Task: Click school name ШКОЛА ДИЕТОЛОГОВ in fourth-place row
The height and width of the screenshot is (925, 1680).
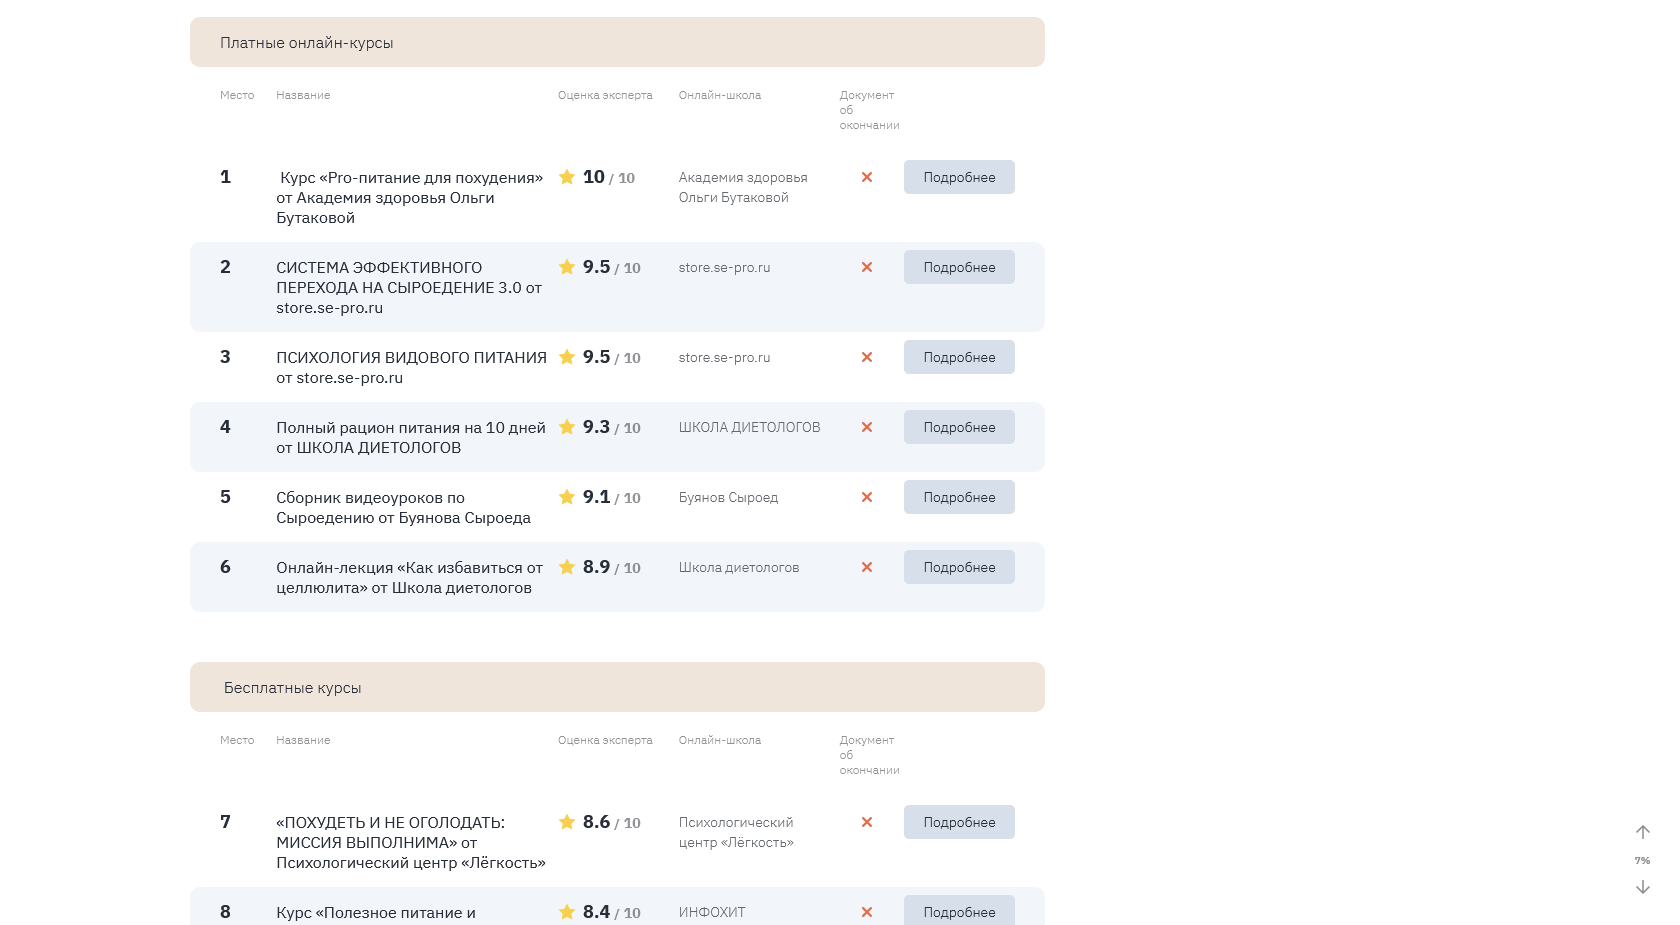Action: tap(749, 427)
